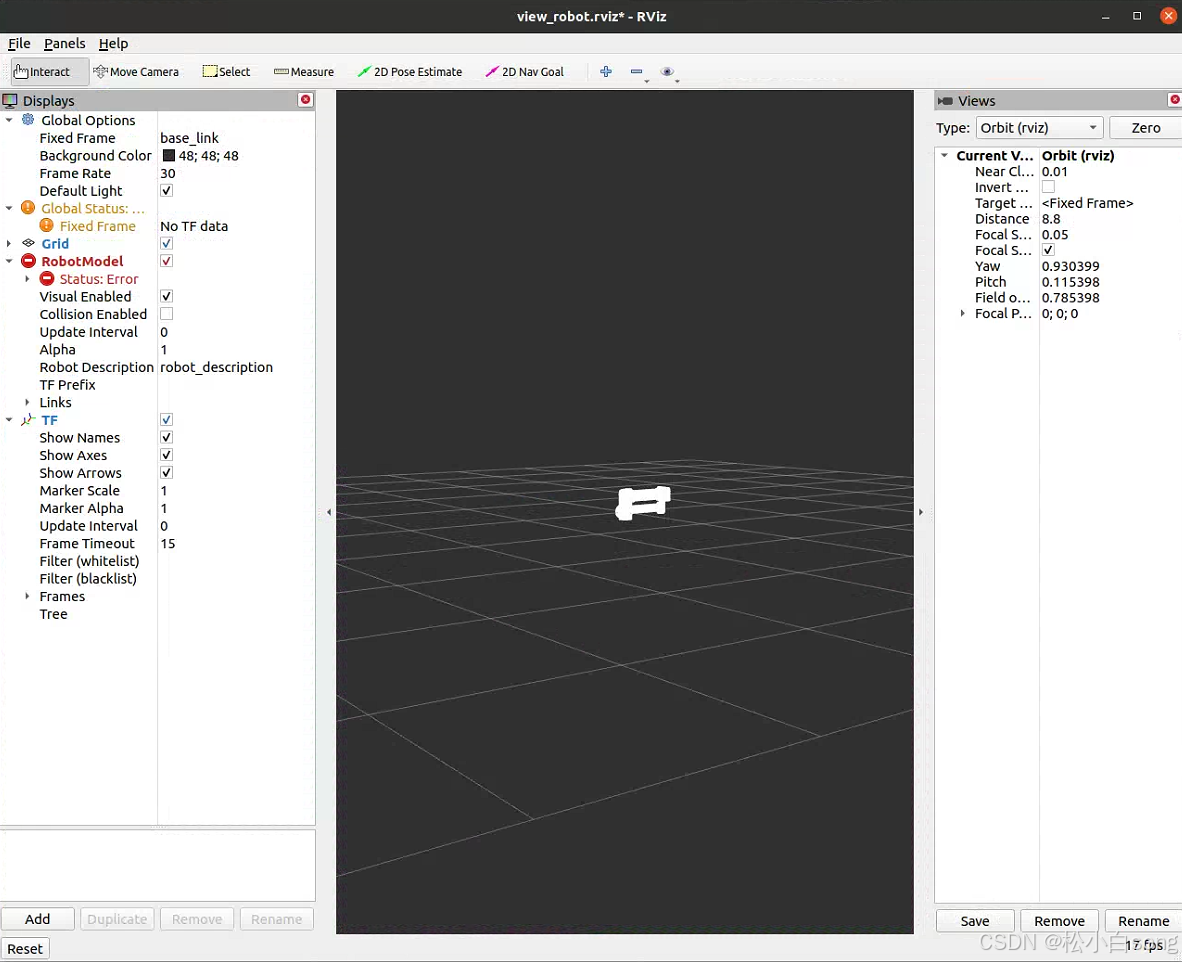Click the blue plus add-tool icon
The height and width of the screenshot is (962, 1182).
pyautogui.click(x=605, y=72)
